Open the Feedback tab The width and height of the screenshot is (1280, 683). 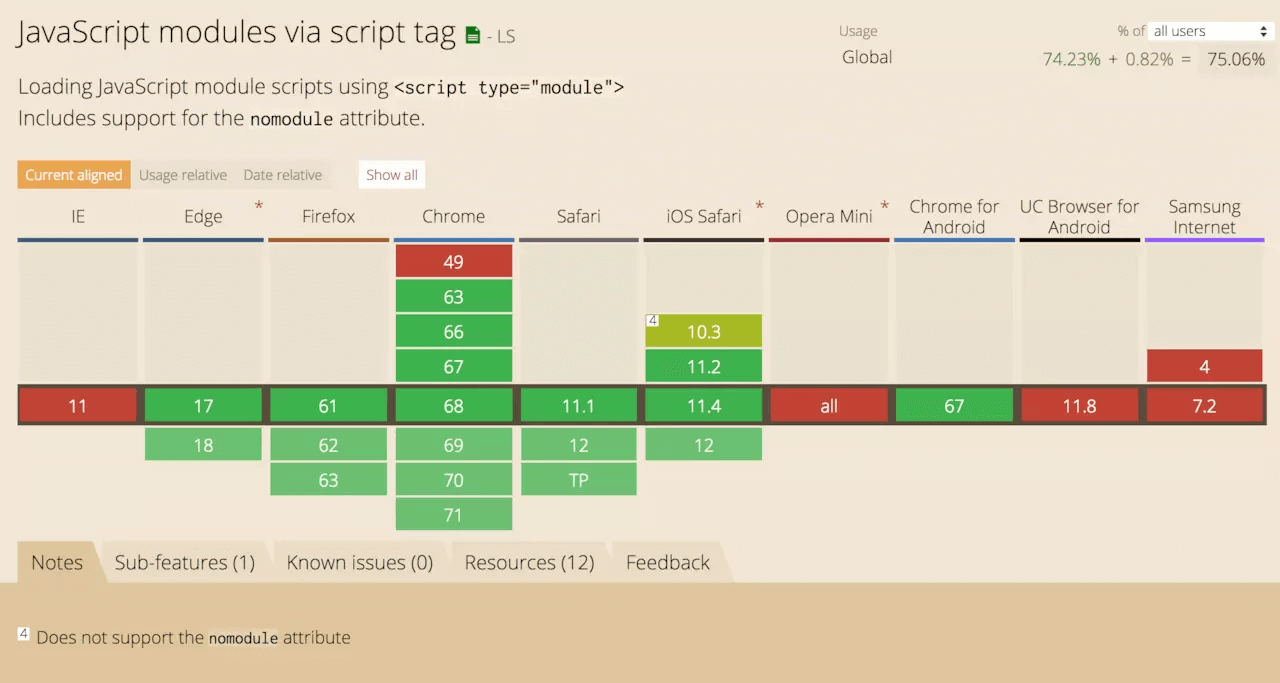(x=668, y=562)
